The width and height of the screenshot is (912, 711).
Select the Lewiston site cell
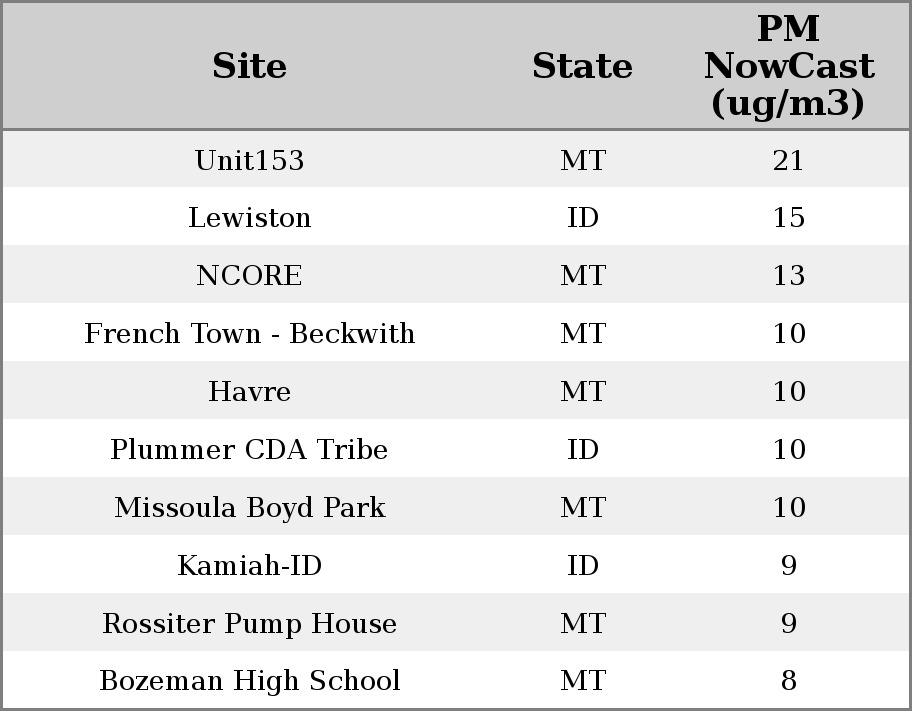(249, 218)
